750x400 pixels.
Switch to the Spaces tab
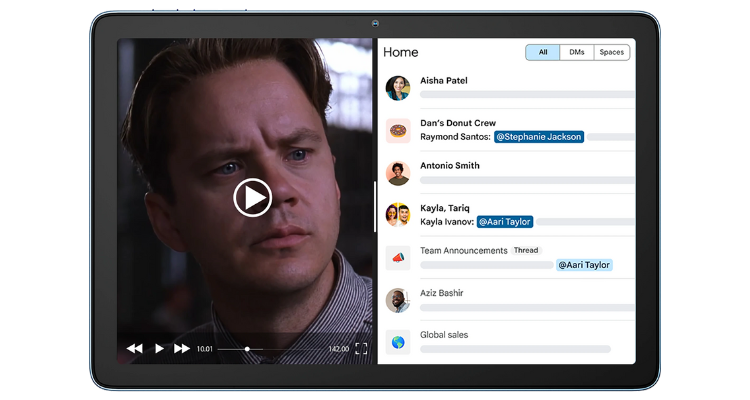tap(611, 52)
